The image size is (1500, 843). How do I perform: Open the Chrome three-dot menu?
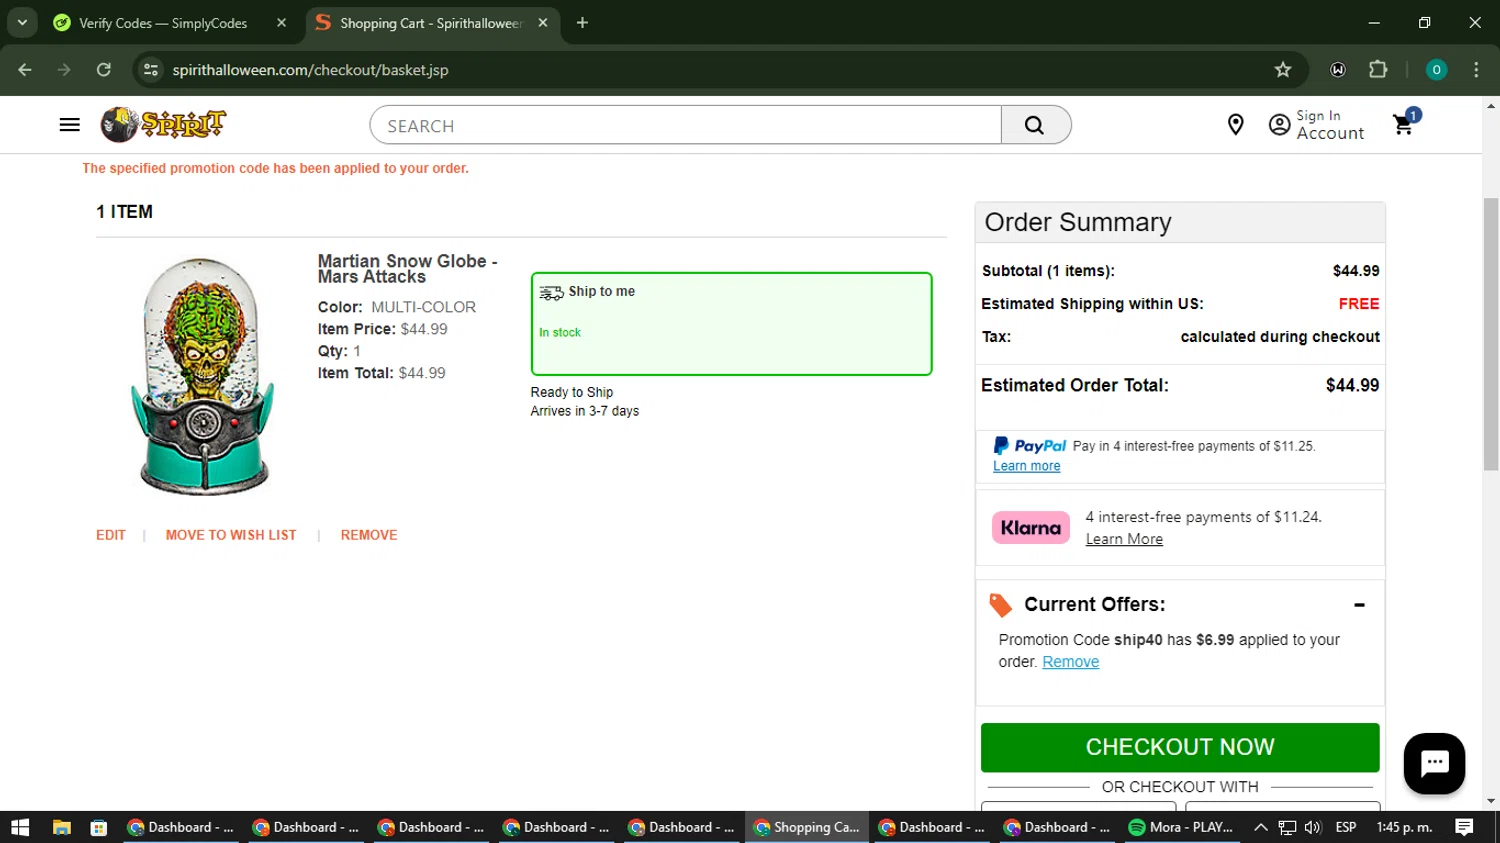click(1476, 70)
